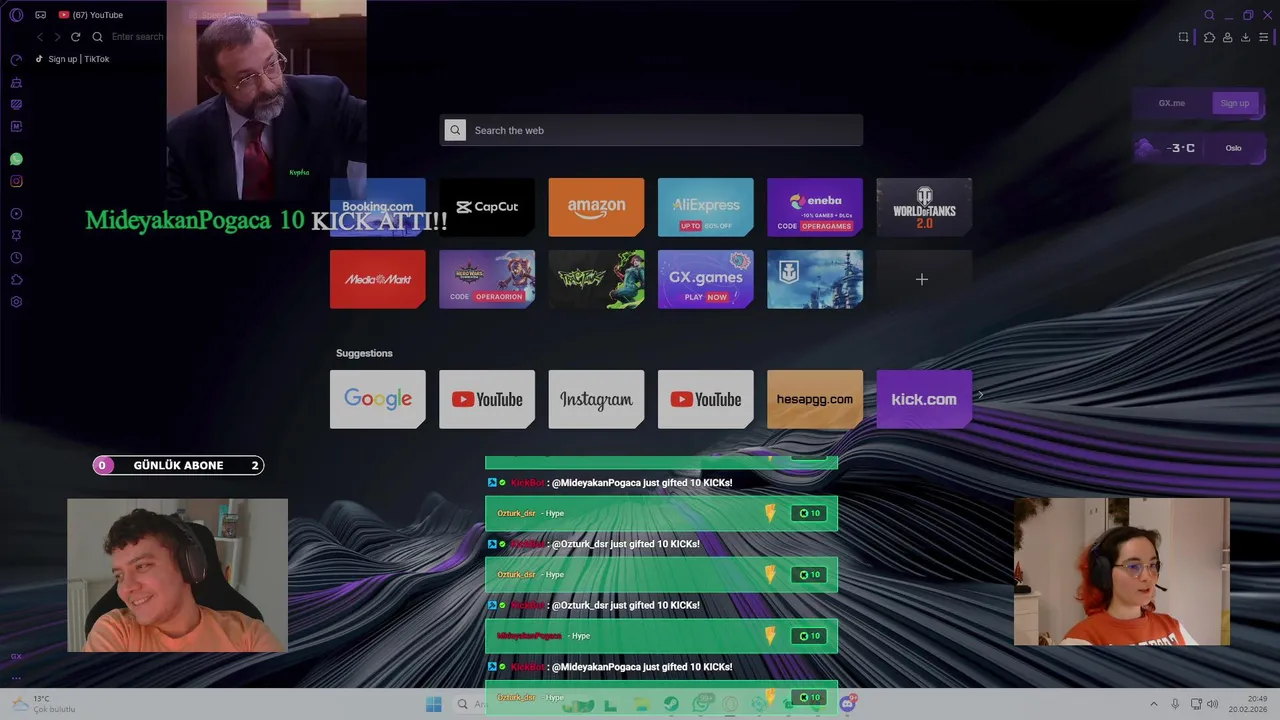Open Extensions cube icon in sidebar
This screenshot has height=720, width=1280.
[16, 280]
